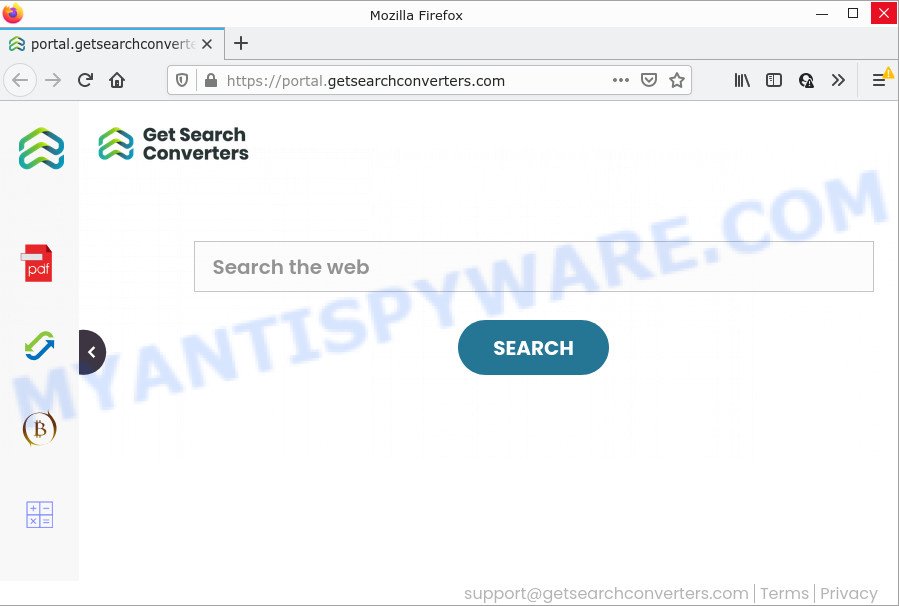Expand the toolbar overflow chevron
Screen dimensions: 899x606
(x=838, y=80)
